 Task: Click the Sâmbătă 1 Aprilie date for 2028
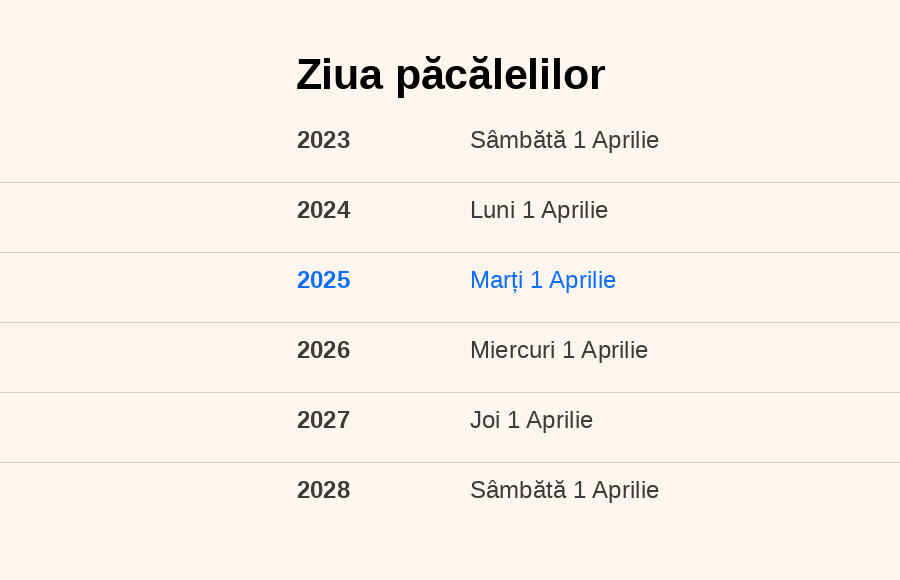(564, 490)
